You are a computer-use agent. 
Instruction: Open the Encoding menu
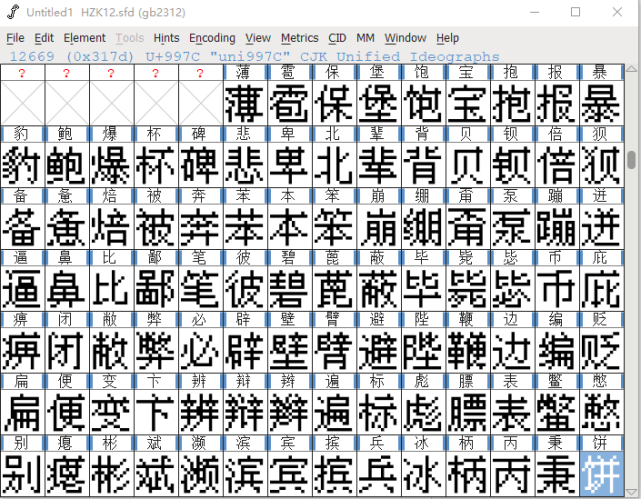pyautogui.click(x=212, y=38)
